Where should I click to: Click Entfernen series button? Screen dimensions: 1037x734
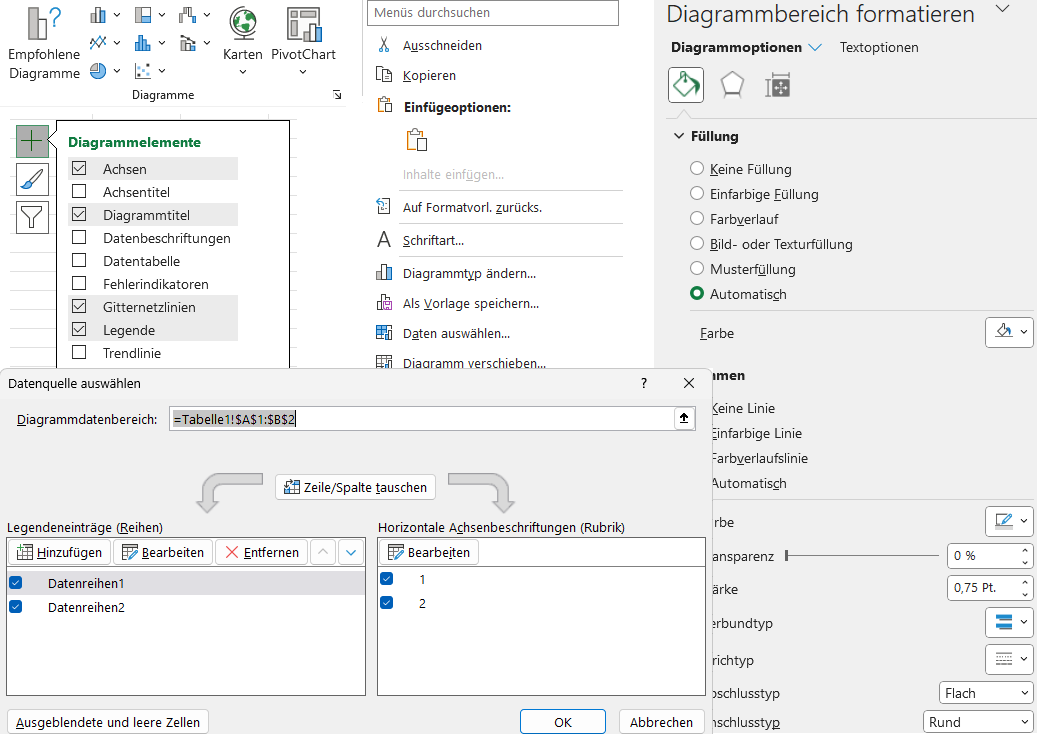click(x=262, y=552)
